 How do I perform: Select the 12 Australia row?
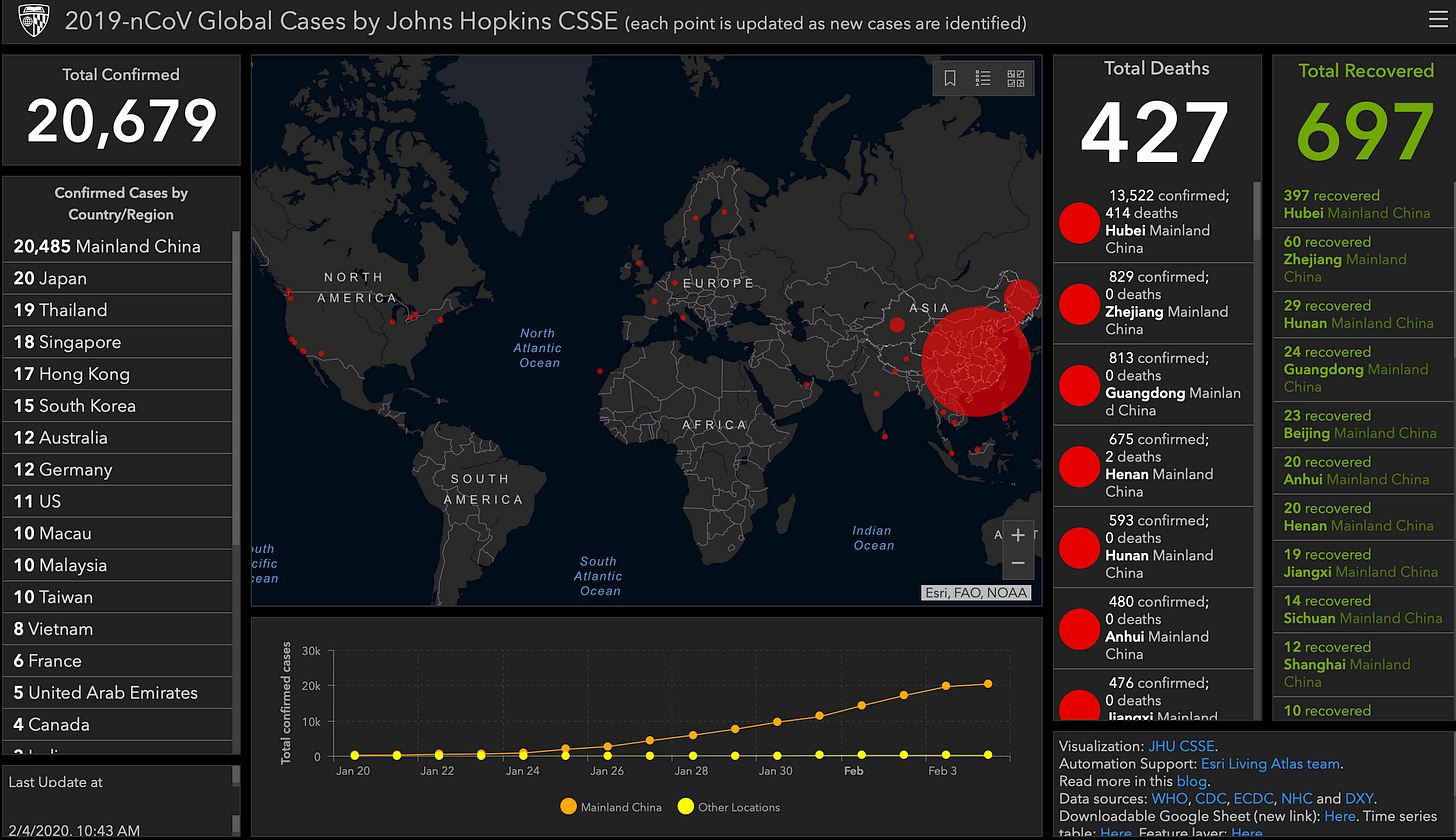pyautogui.click(x=118, y=438)
